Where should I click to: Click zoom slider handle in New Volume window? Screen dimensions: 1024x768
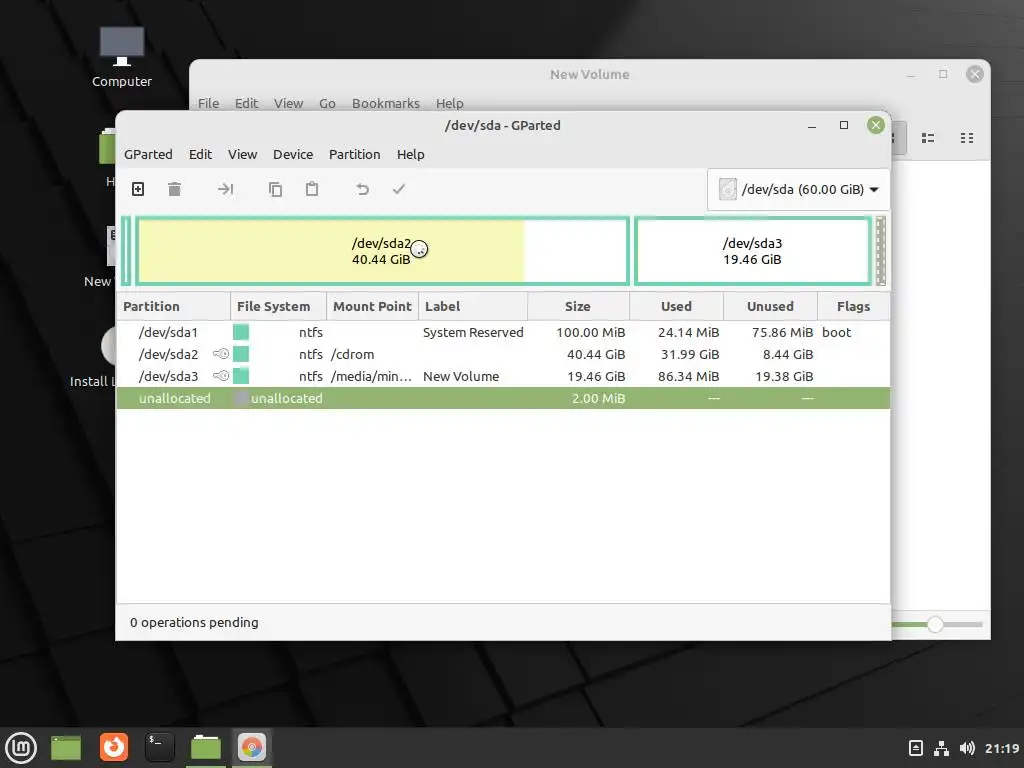[935, 624]
